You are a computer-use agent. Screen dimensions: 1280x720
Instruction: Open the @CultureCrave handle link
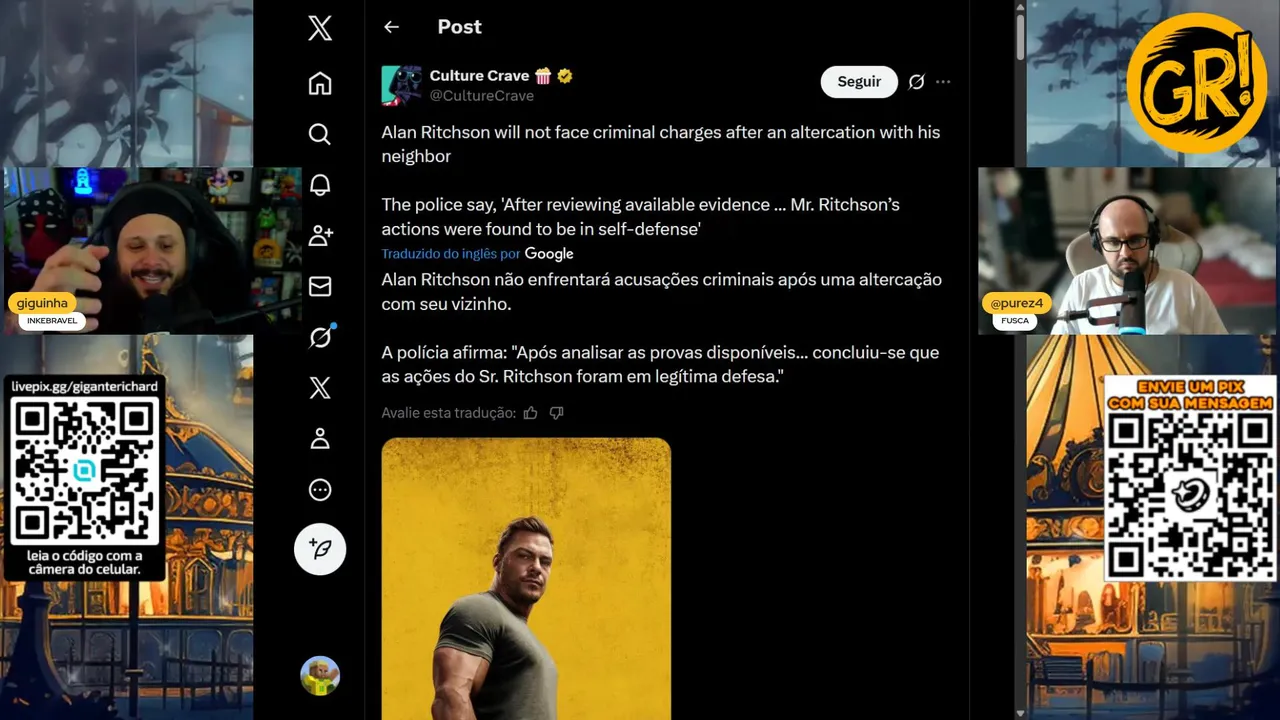coord(481,96)
